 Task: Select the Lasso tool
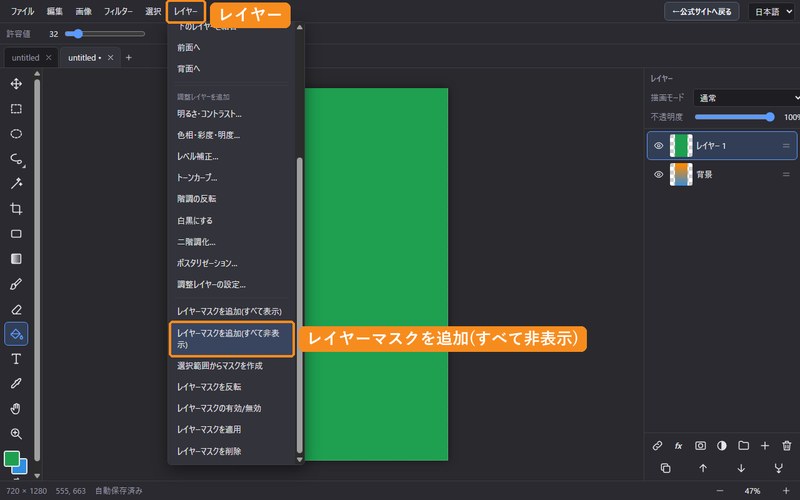coord(16,159)
